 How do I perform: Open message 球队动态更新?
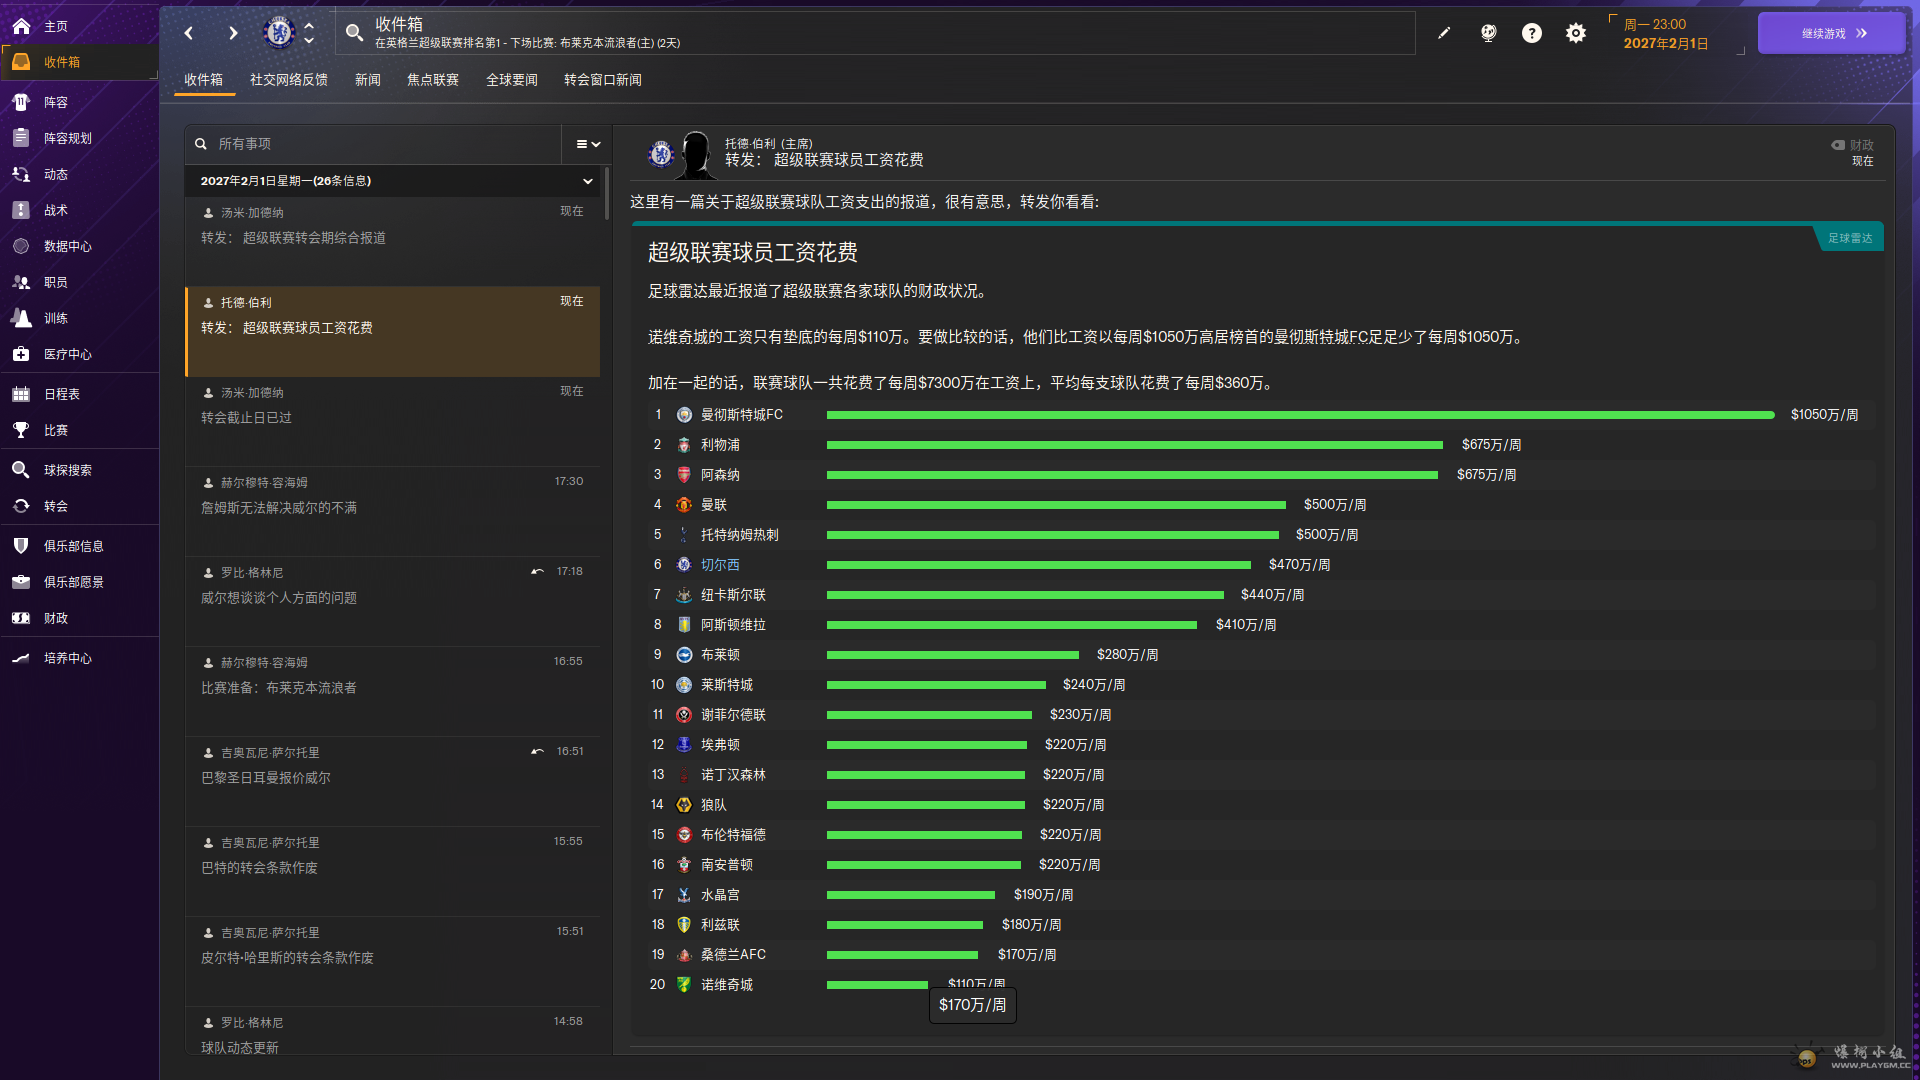(393, 1032)
